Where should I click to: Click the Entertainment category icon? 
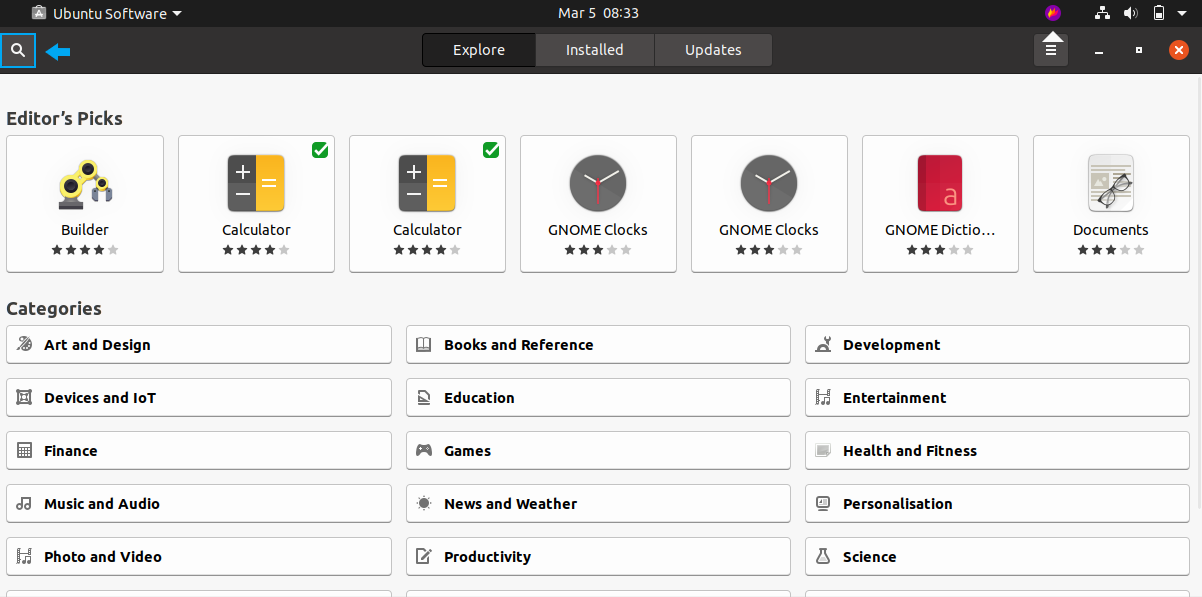[823, 398]
